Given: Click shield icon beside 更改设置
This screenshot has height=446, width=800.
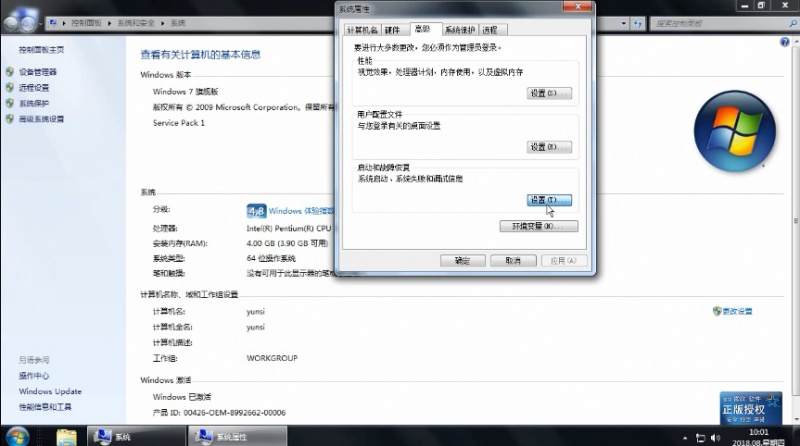Looking at the screenshot, I should (x=717, y=311).
